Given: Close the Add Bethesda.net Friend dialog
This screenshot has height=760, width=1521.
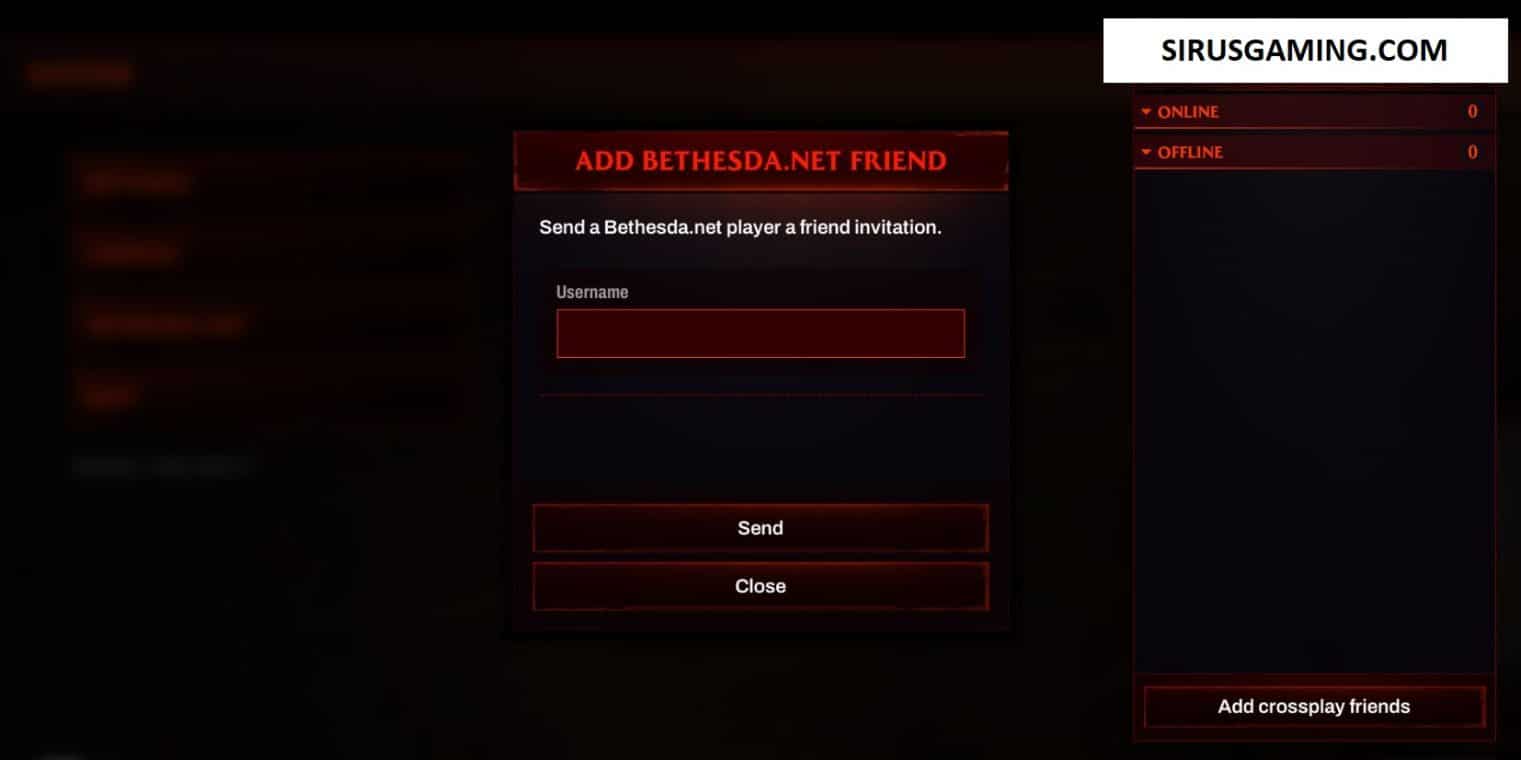Looking at the screenshot, I should click(760, 586).
